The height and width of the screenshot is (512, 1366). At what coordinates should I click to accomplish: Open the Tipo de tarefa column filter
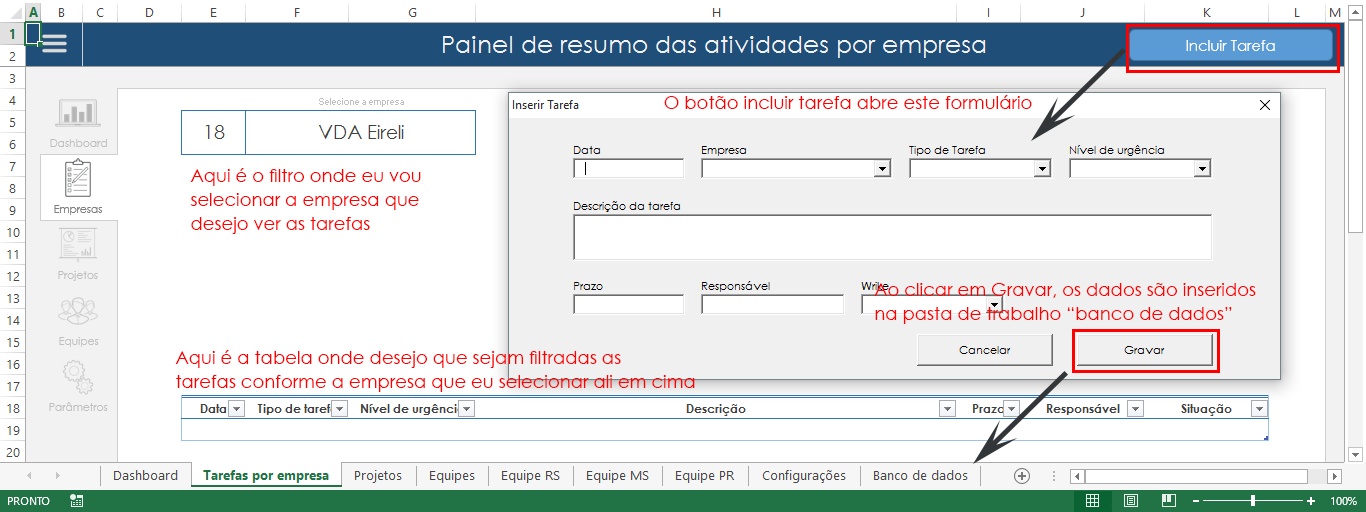[339, 408]
